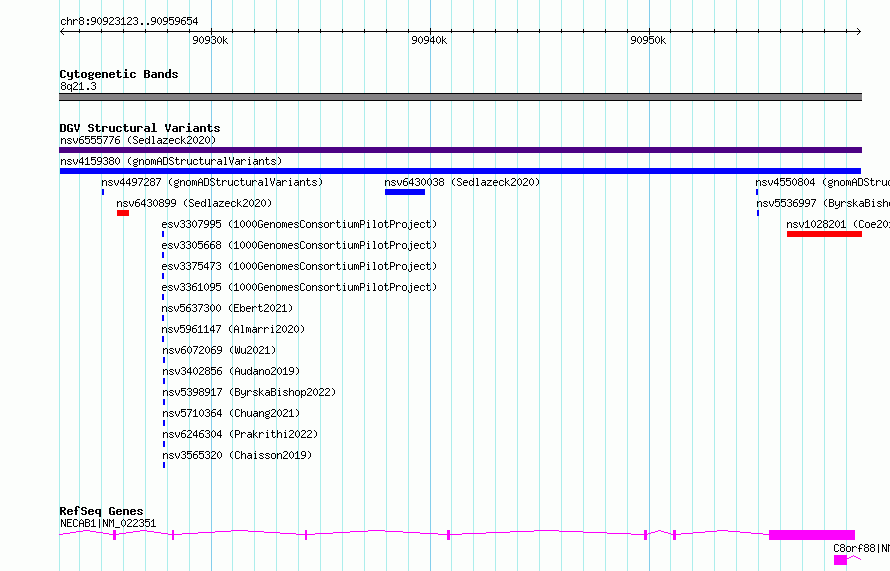Click the nsv4159380 gnomADStructuralVariants label
890x571 pixels.
(171, 161)
